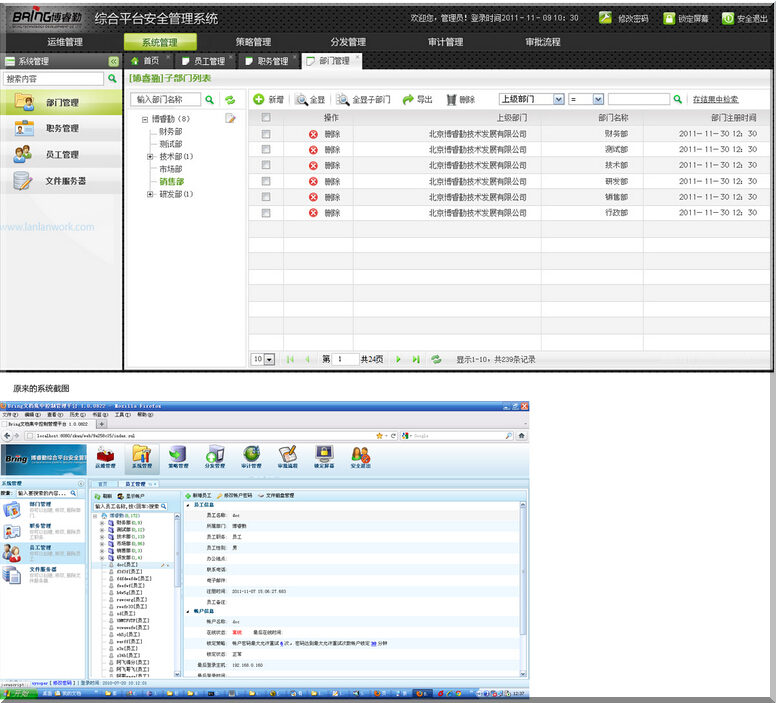Open the page size dropdown showing 10
Viewport: 776px width, 703px height.
(x=269, y=359)
